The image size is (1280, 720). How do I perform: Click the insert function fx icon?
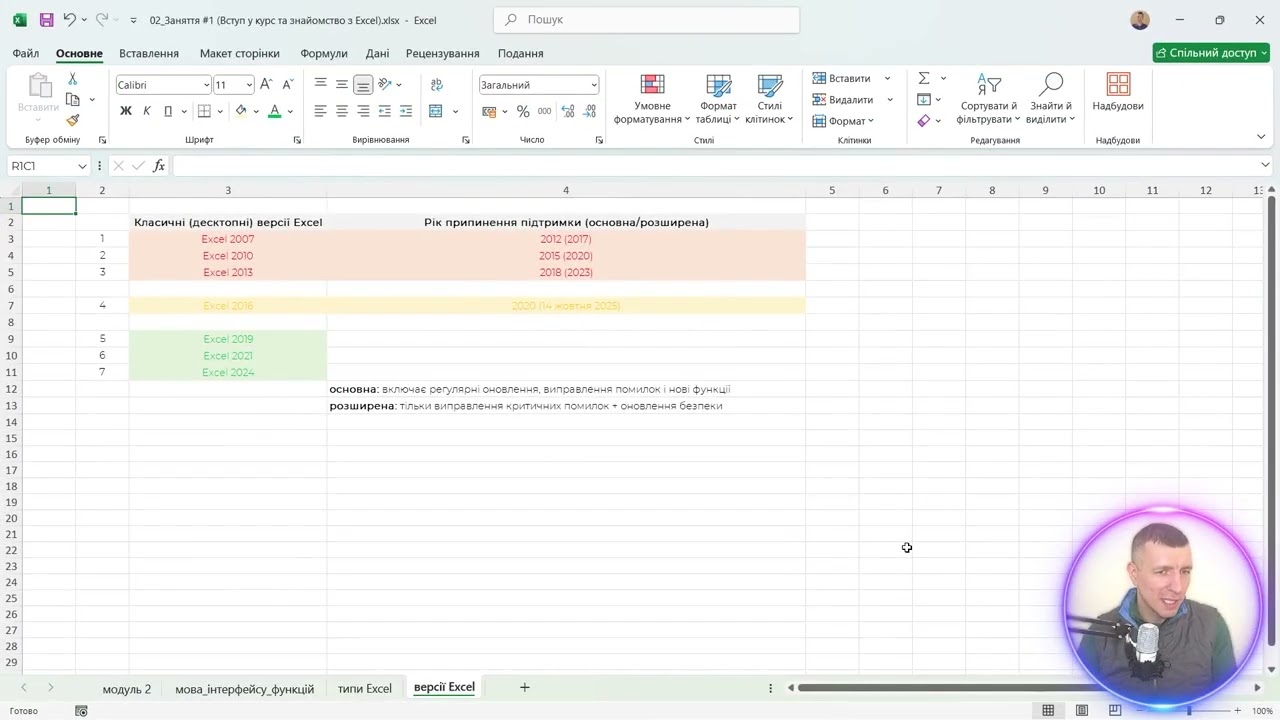pos(159,166)
